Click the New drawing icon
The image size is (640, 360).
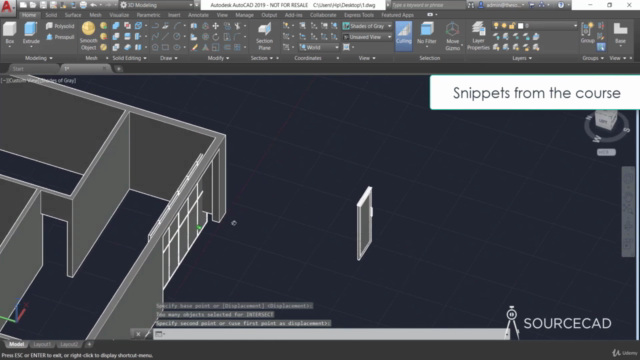[23, 5]
